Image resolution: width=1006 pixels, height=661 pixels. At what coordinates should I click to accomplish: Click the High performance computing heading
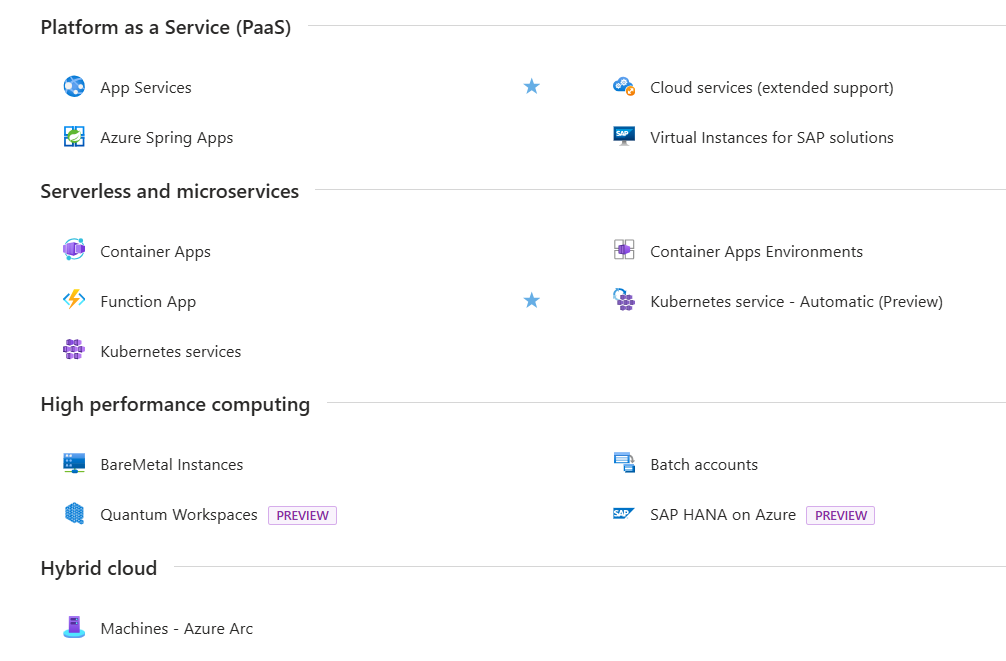click(x=175, y=405)
